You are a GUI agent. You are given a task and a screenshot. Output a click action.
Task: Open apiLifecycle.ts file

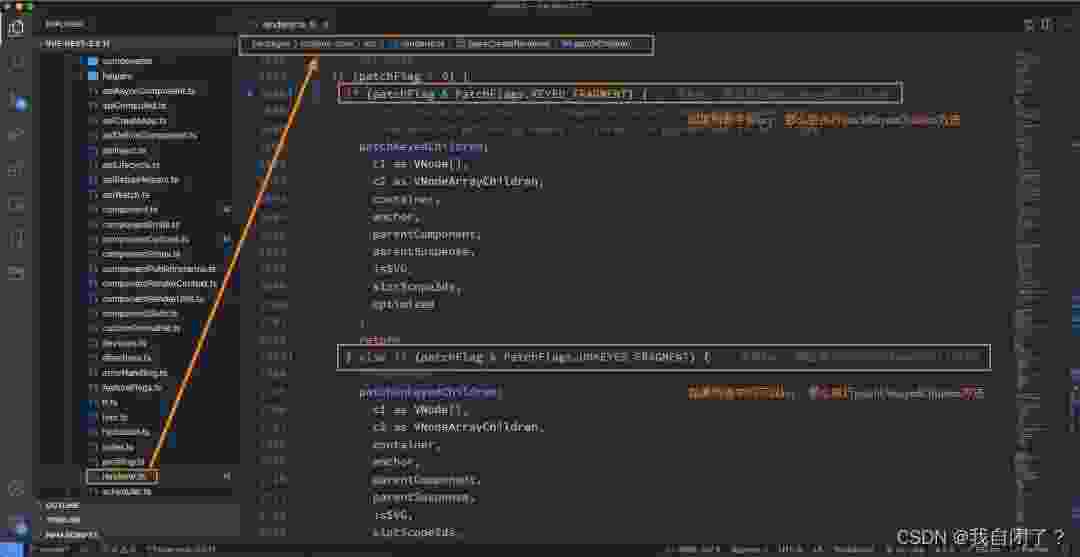[x=131, y=165]
